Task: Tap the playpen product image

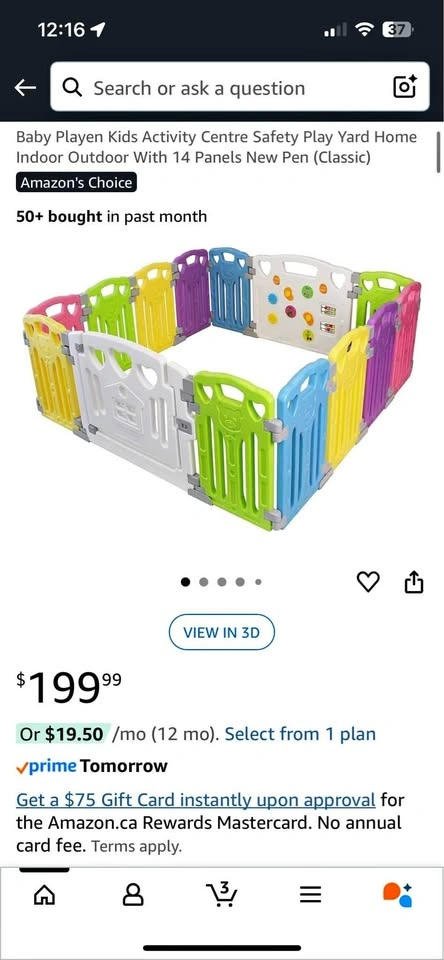Action: [222, 389]
